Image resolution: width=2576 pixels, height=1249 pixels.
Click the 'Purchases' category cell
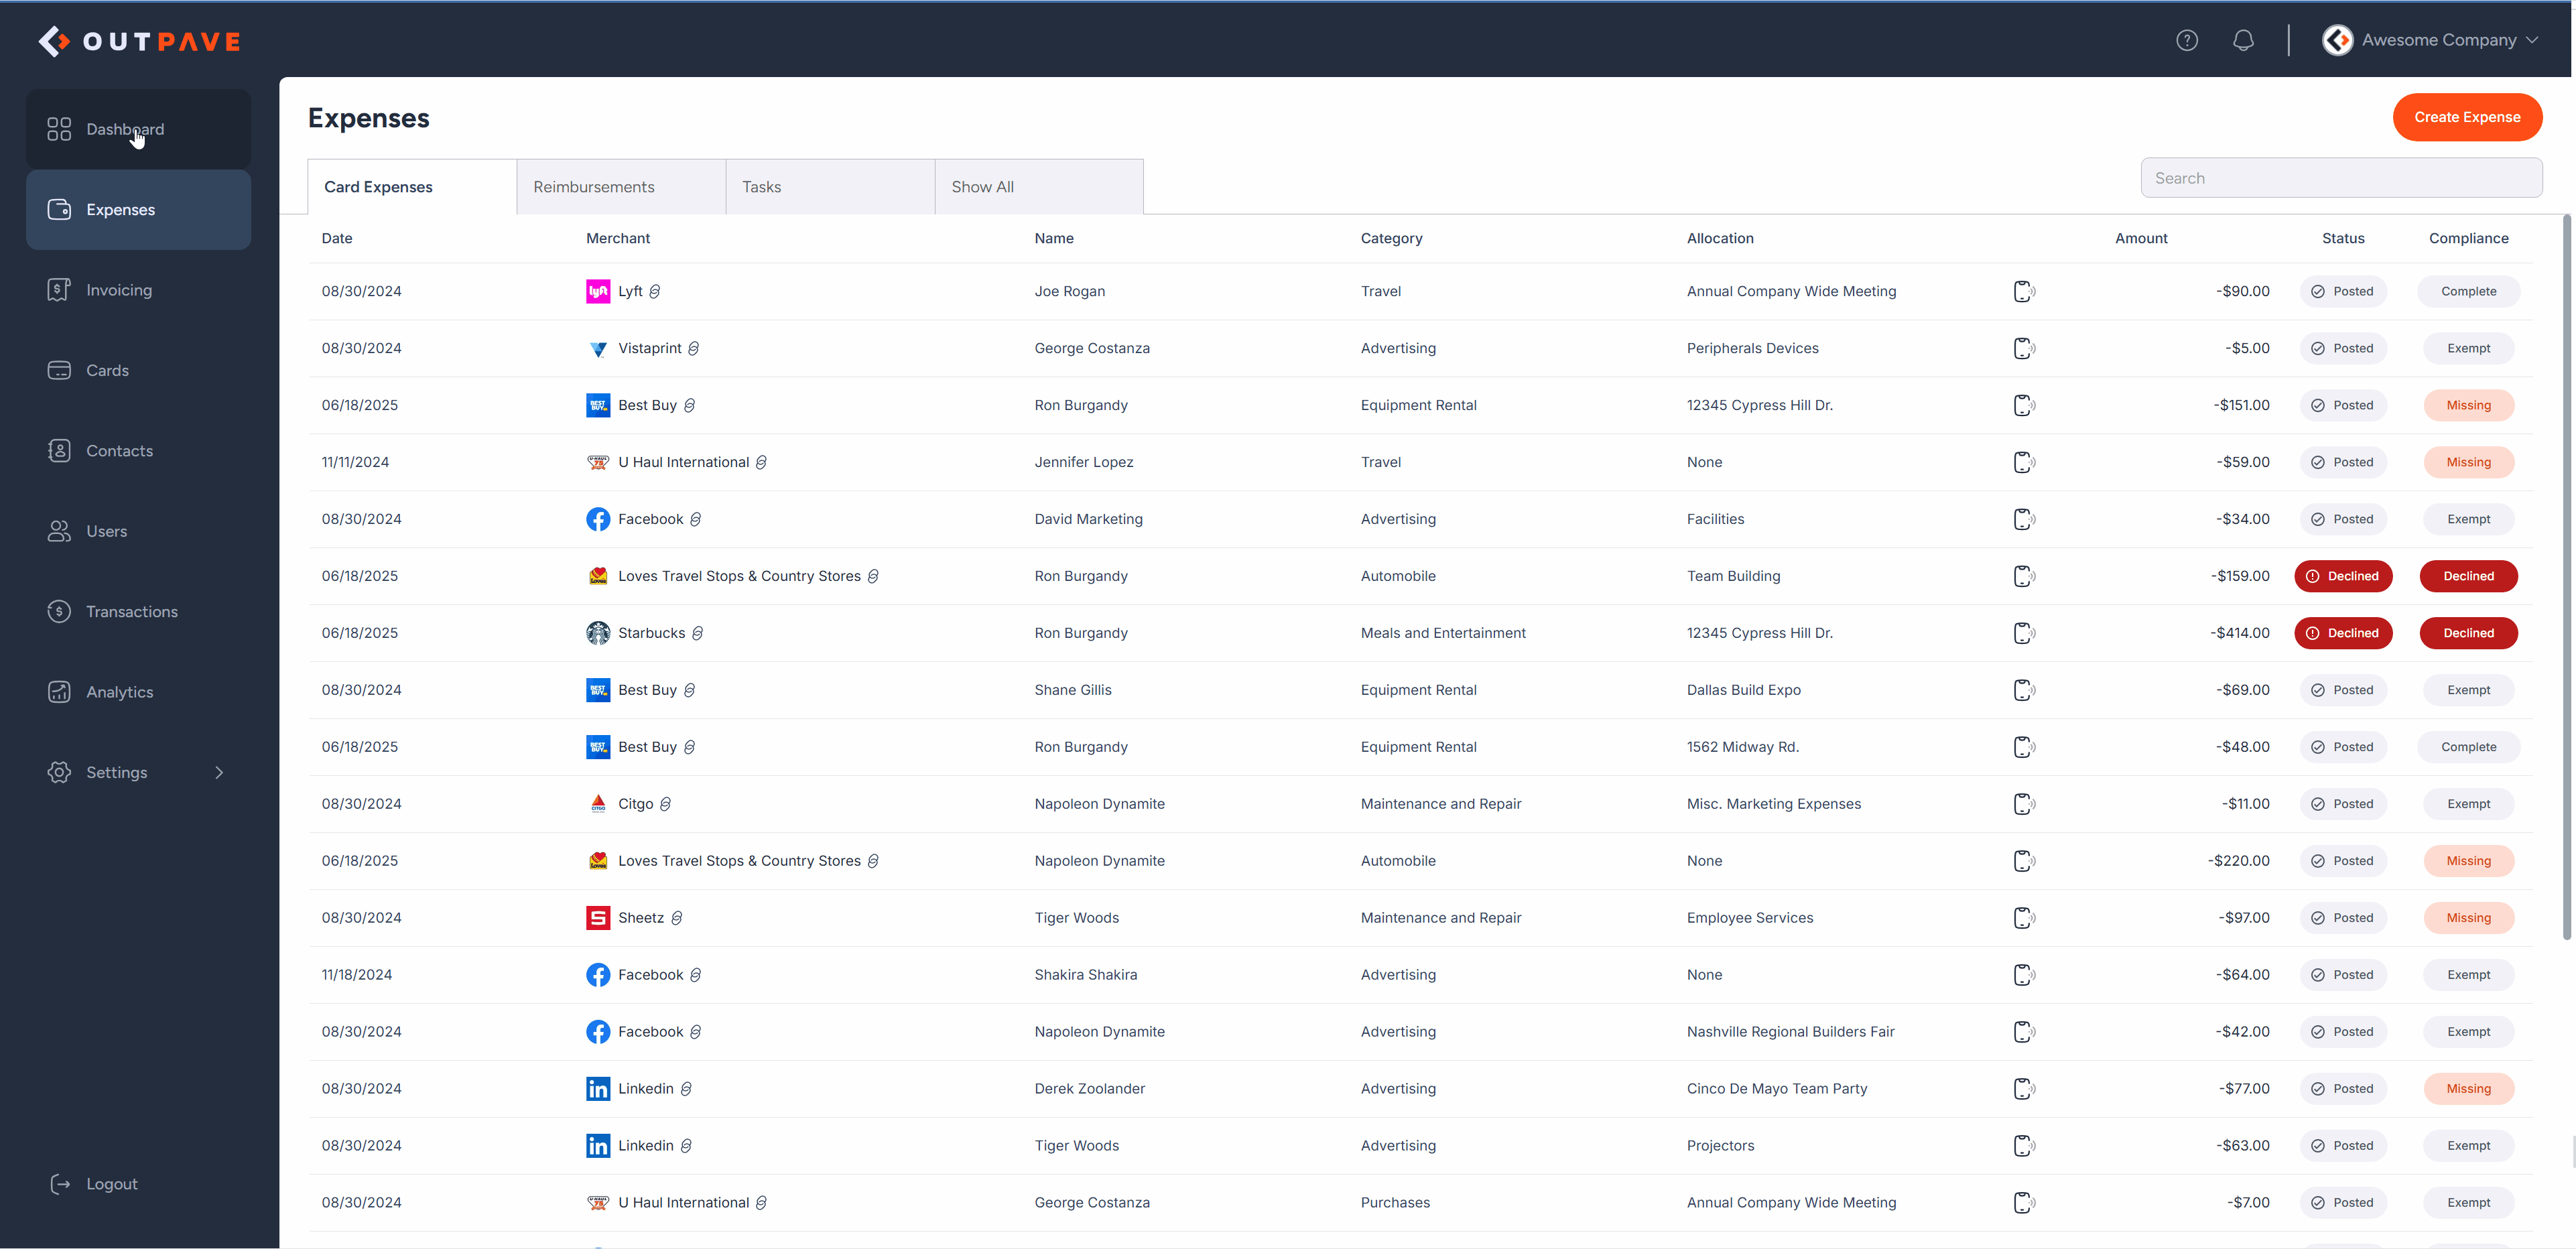1395,1202
